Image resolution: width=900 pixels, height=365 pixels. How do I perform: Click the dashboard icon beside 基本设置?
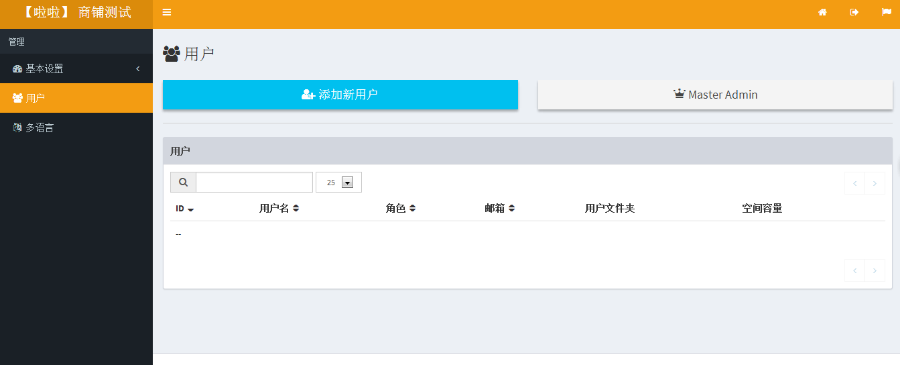pyautogui.click(x=17, y=69)
